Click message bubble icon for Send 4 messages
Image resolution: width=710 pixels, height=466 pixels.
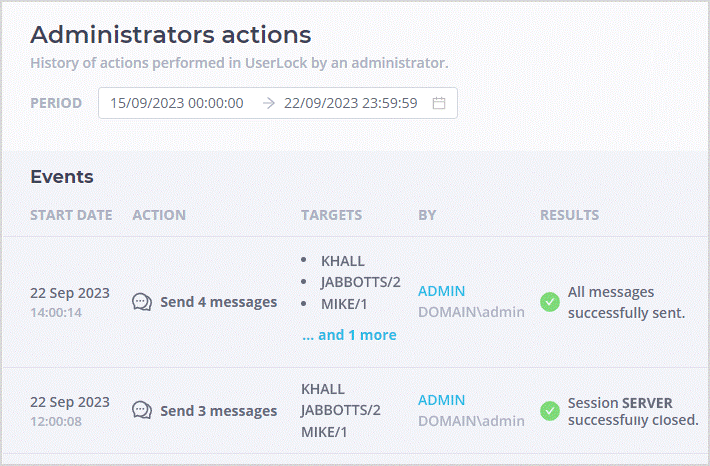pos(142,302)
